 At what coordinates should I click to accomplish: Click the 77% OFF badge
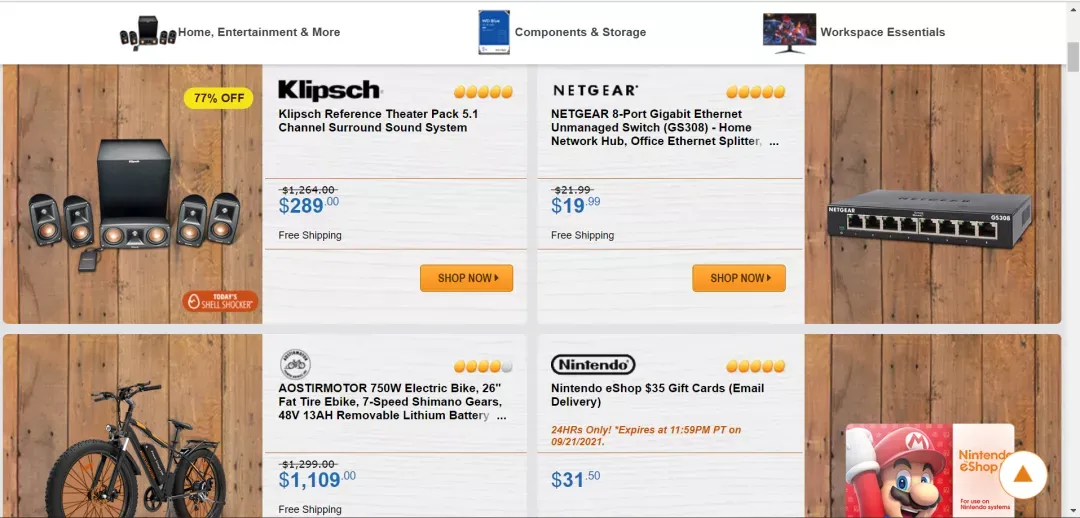point(218,98)
